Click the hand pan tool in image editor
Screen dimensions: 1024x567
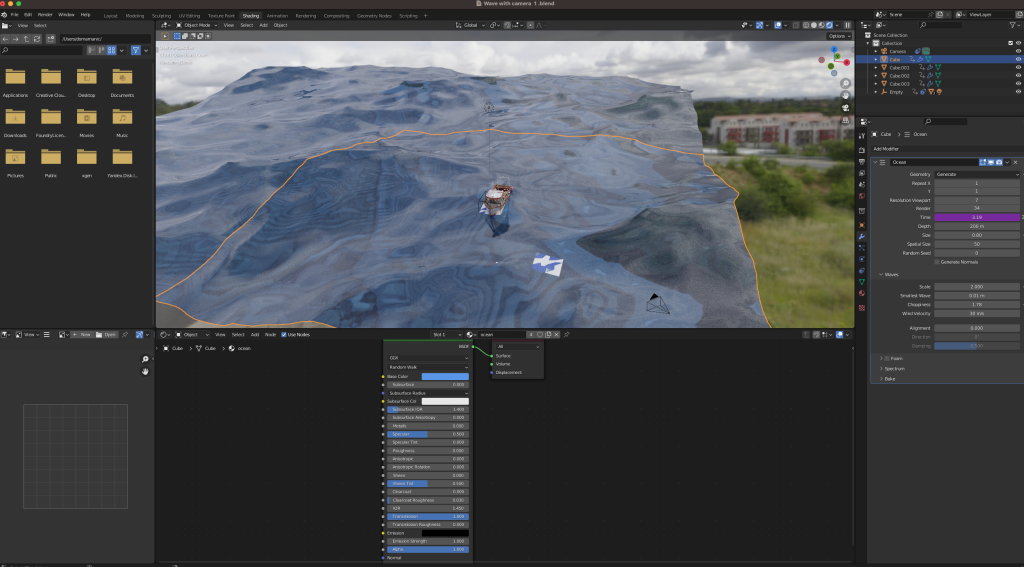coord(145,372)
